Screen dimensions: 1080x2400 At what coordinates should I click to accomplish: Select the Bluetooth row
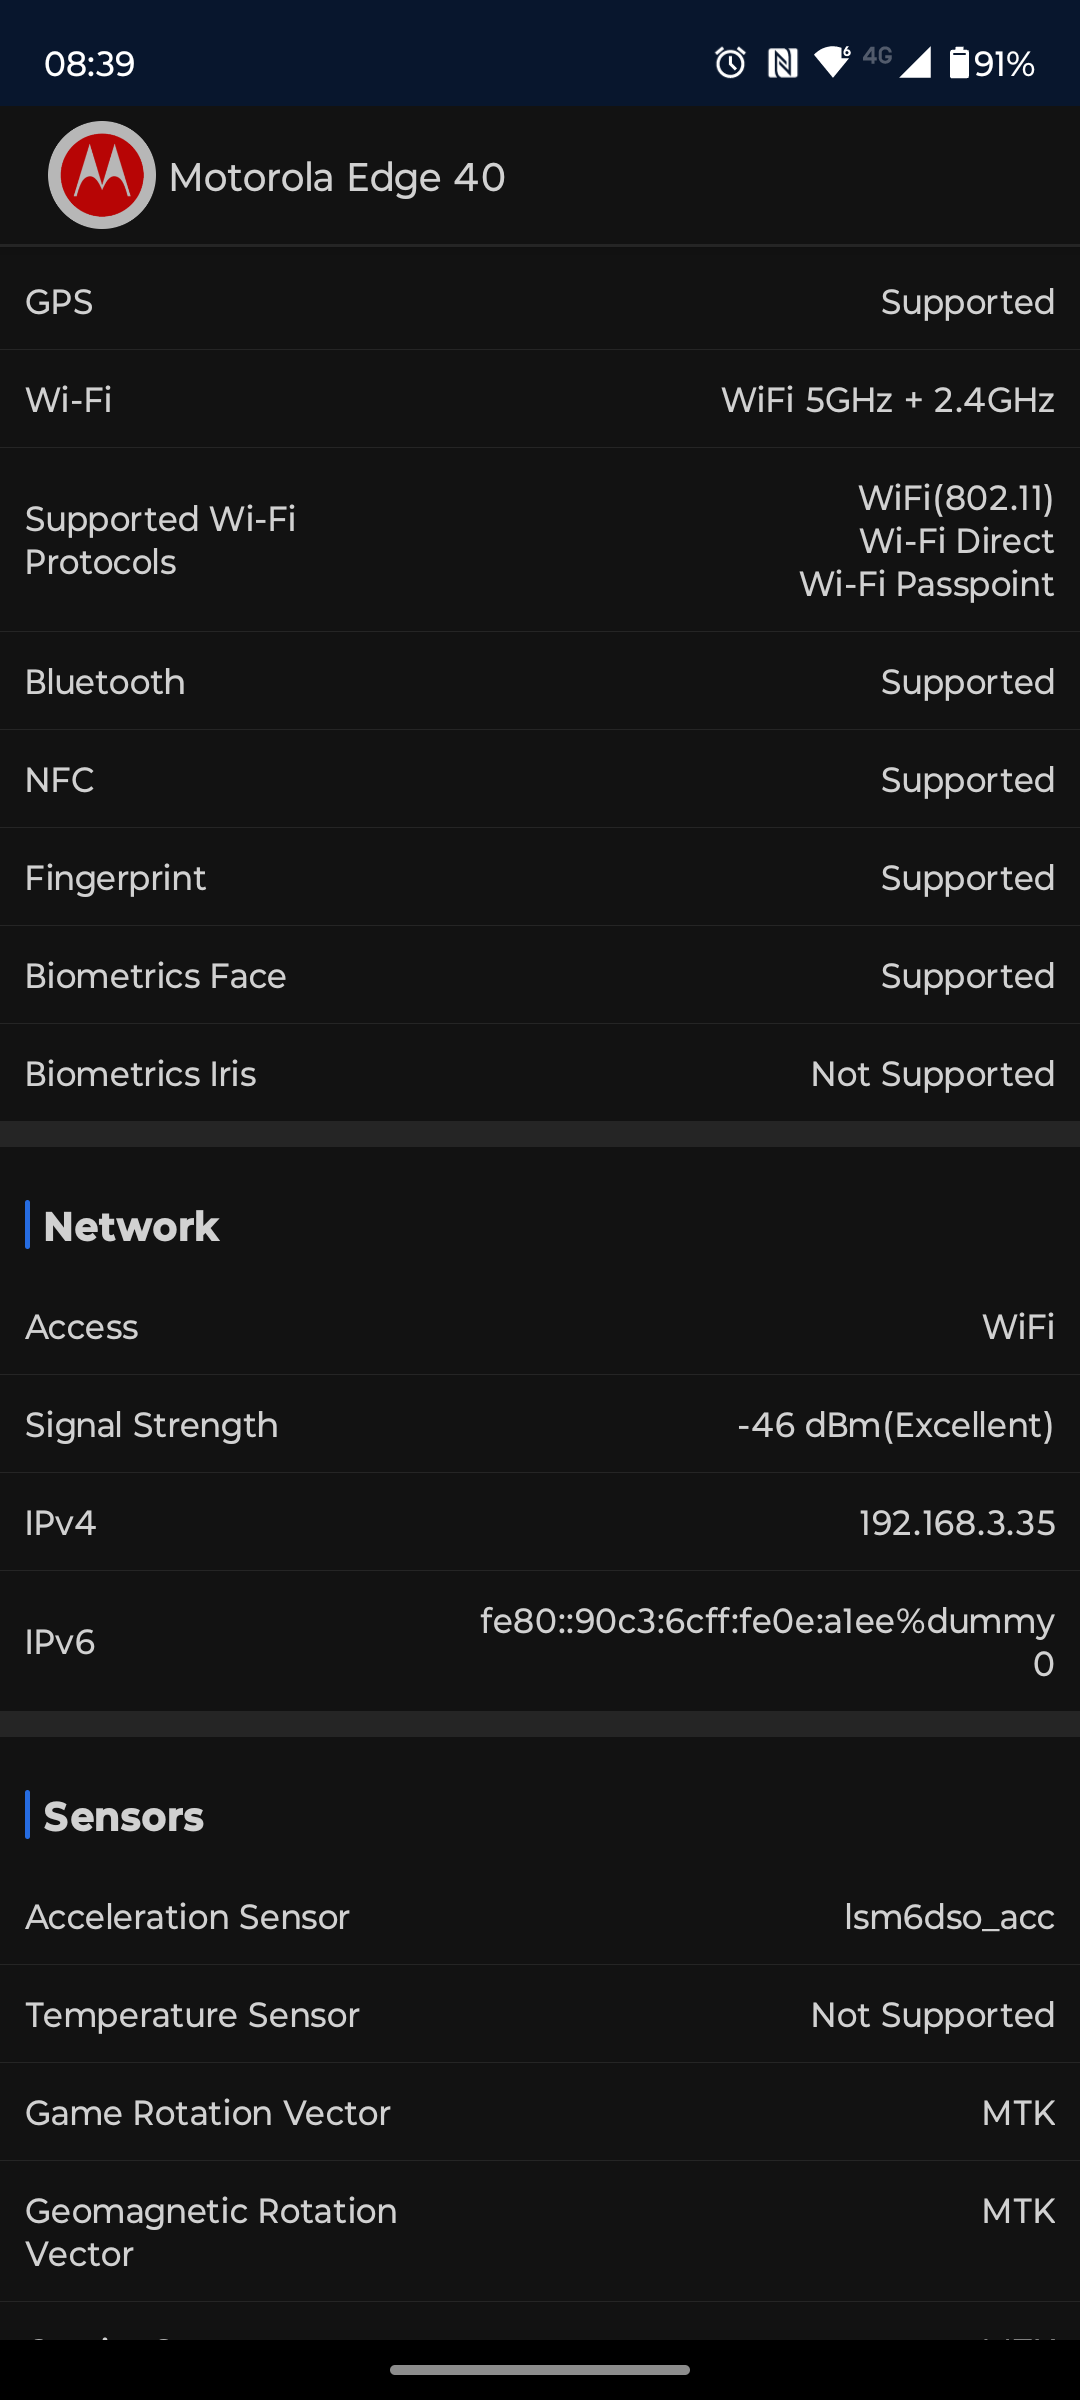(x=540, y=682)
